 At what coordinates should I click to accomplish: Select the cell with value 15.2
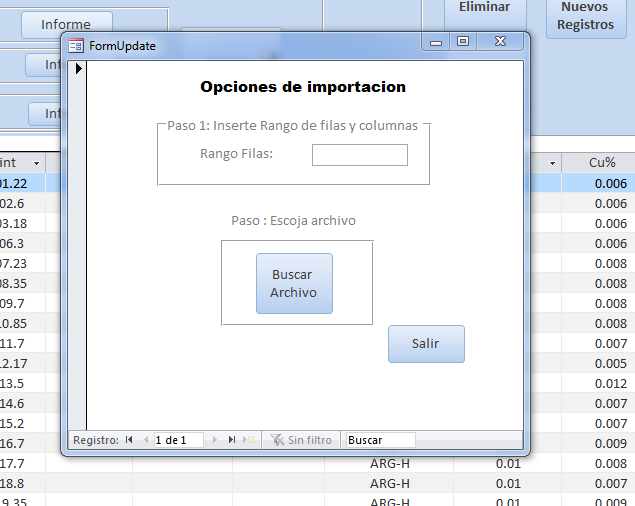point(22,423)
